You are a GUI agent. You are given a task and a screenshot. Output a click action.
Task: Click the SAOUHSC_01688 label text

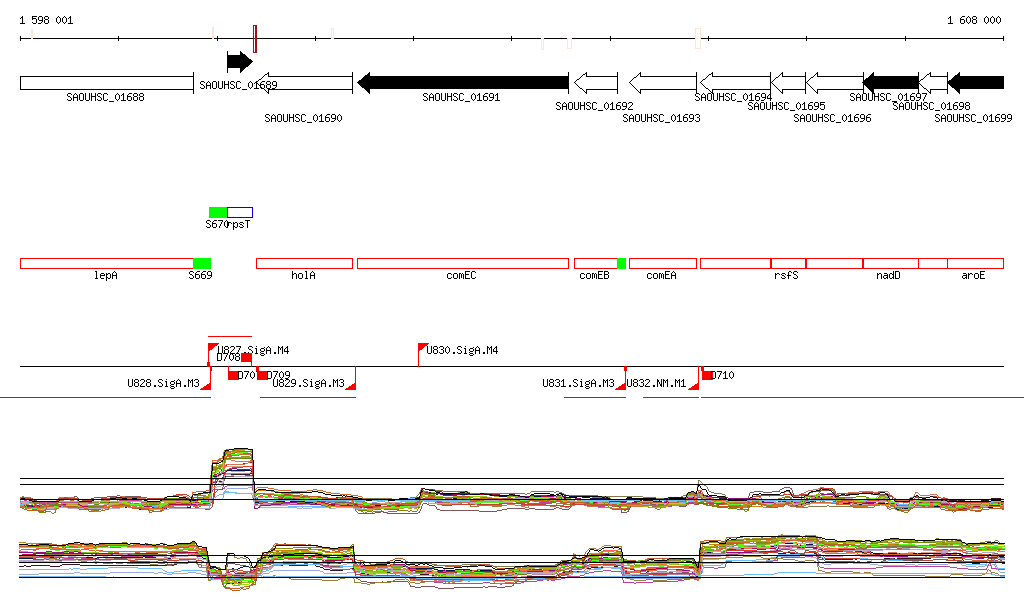click(x=105, y=97)
